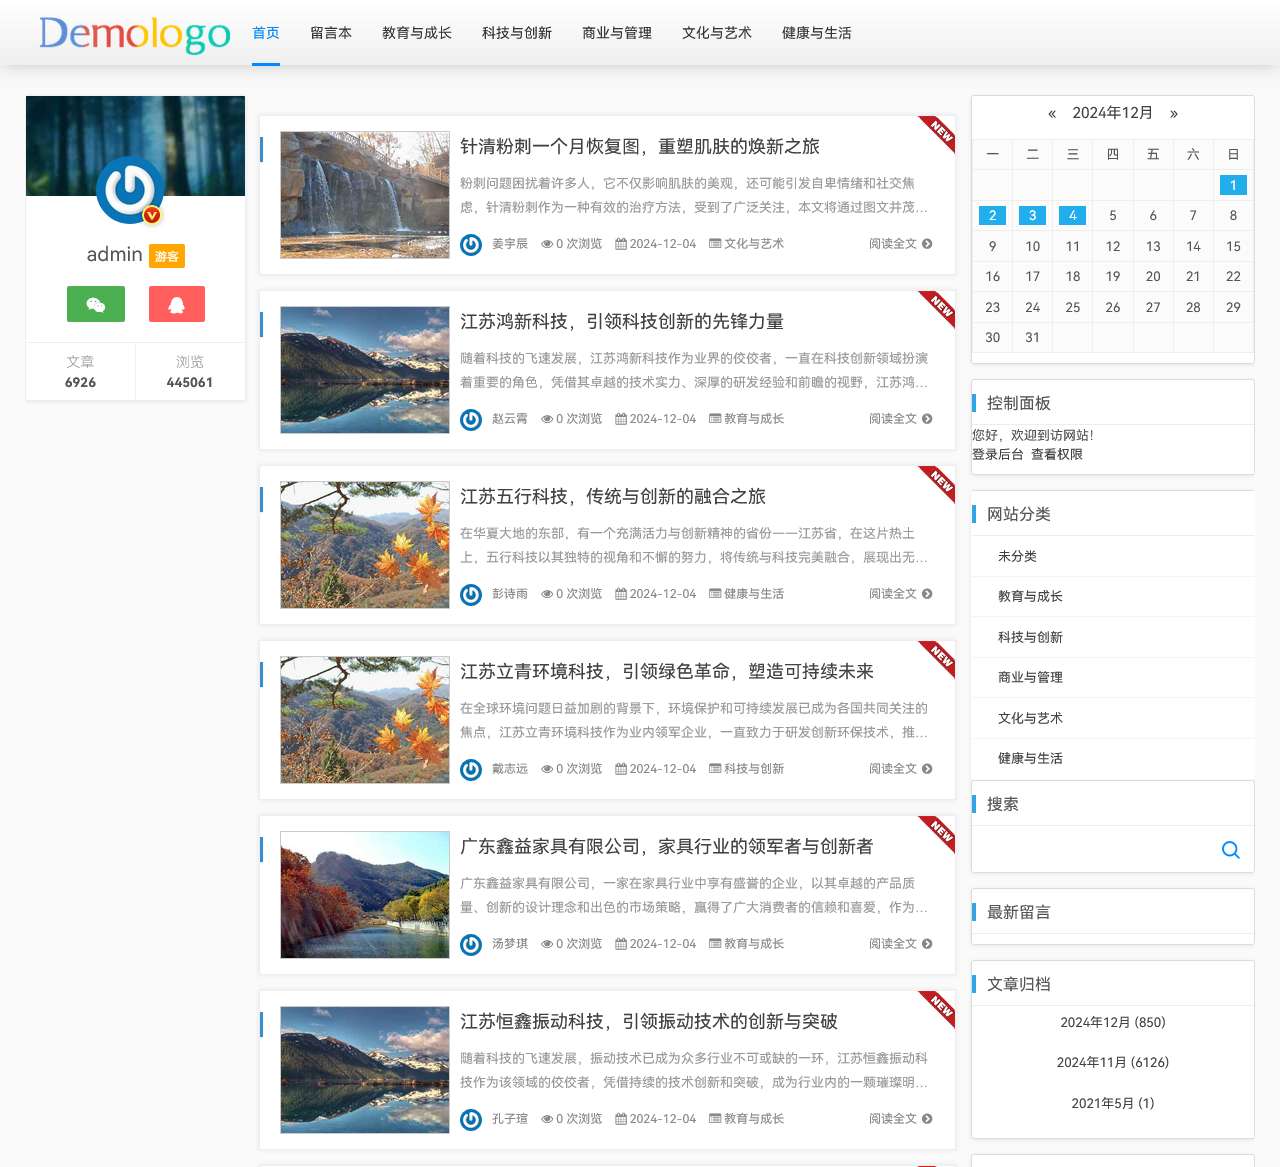Click the verified badge on admin's avatar

pos(152,213)
